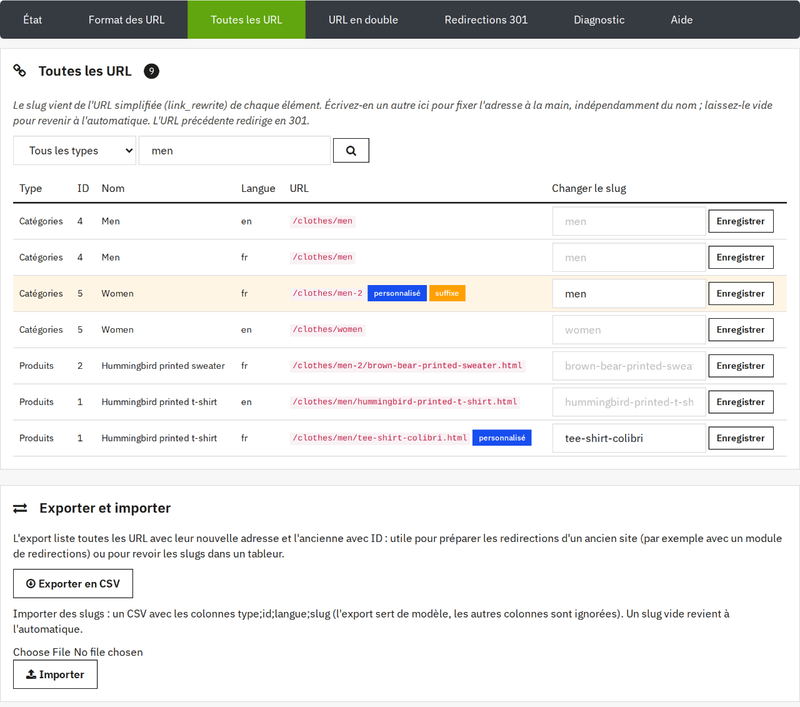800x707 pixels.
Task: Click slug input for Men fr row
Action: click(629, 258)
